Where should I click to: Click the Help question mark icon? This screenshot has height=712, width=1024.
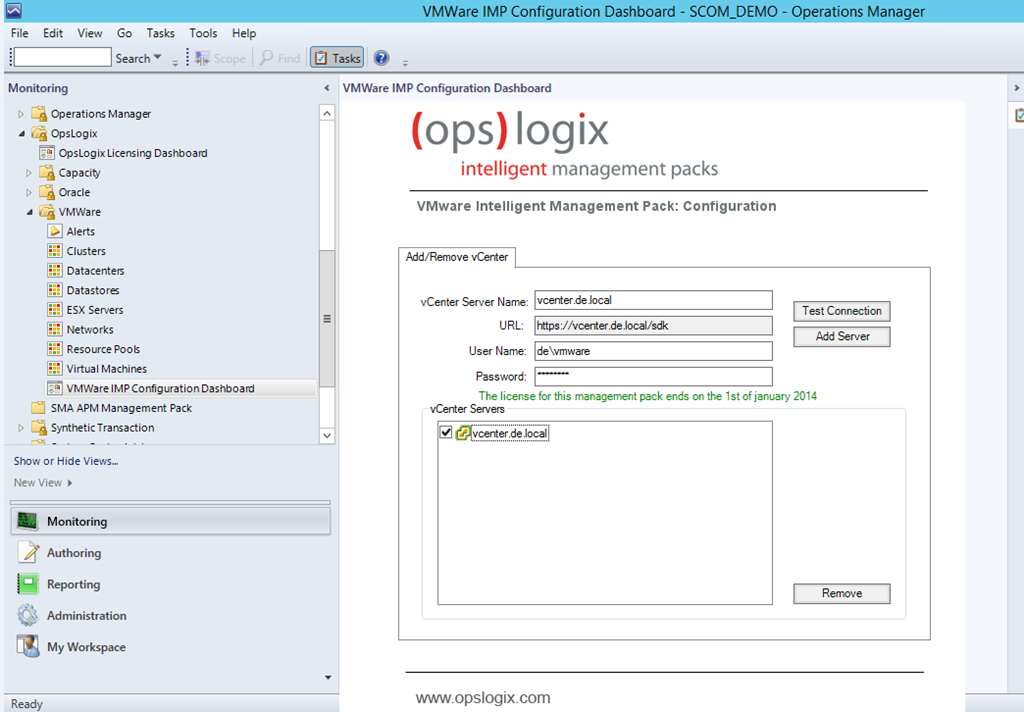pos(381,58)
